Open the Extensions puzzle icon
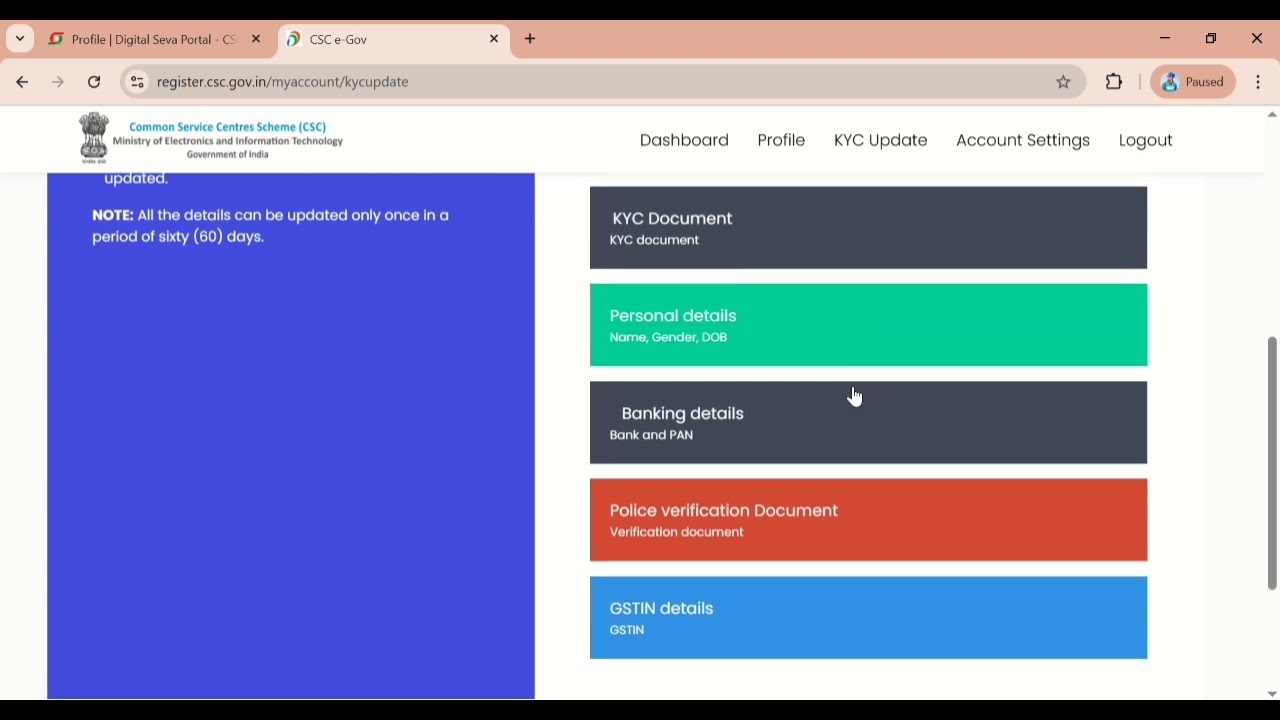This screenshot has width=1280, height=720. (1115, 83)
